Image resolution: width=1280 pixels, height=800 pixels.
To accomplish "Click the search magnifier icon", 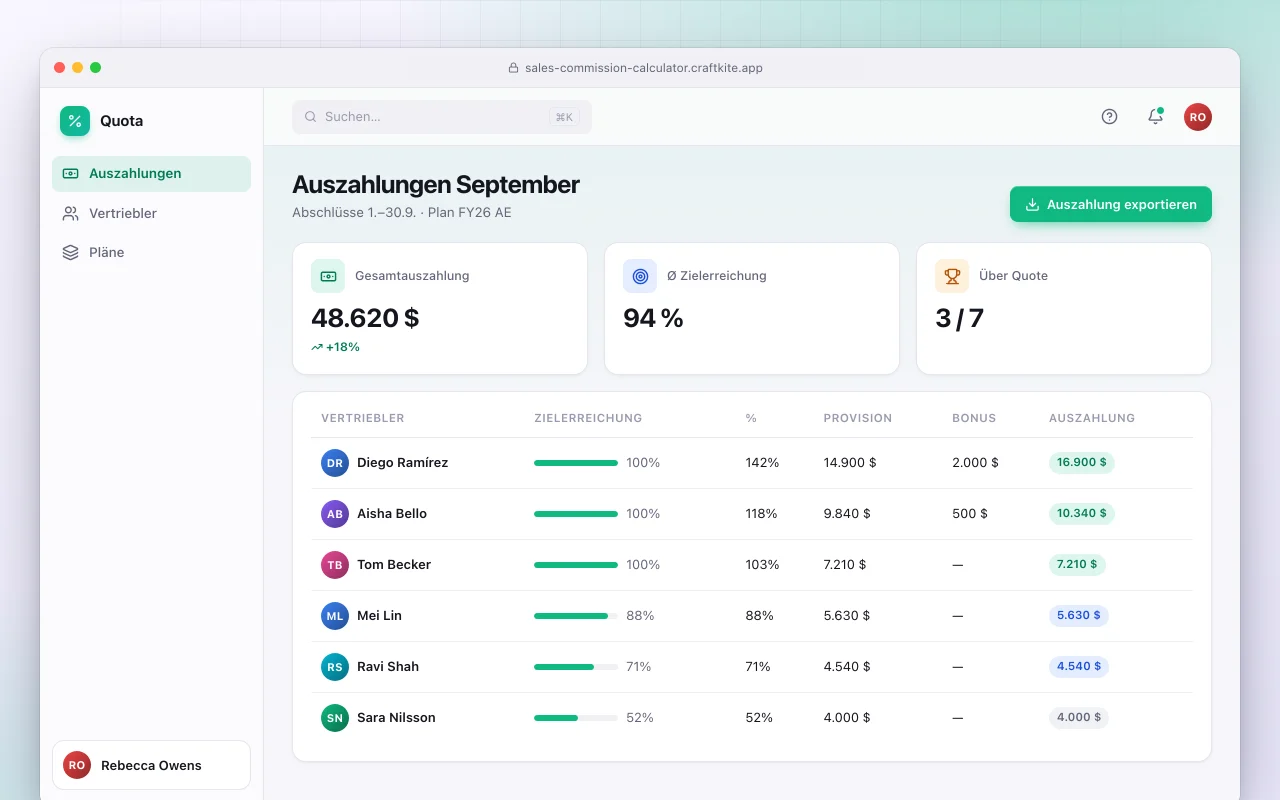I will click(x=311, y=117).
